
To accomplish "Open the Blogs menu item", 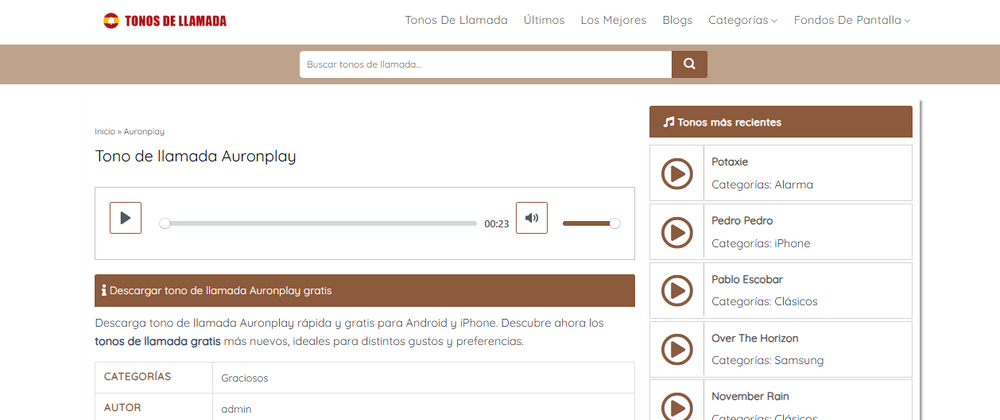I will (x=677, y=20).
